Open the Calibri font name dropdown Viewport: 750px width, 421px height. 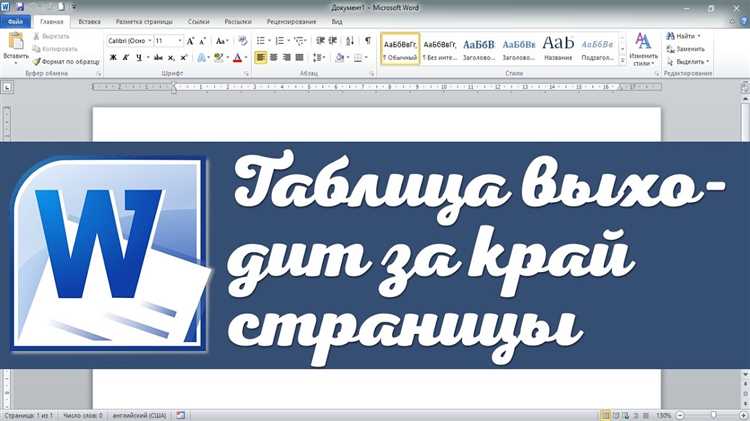pyautogui.click(x=150, y=41)
